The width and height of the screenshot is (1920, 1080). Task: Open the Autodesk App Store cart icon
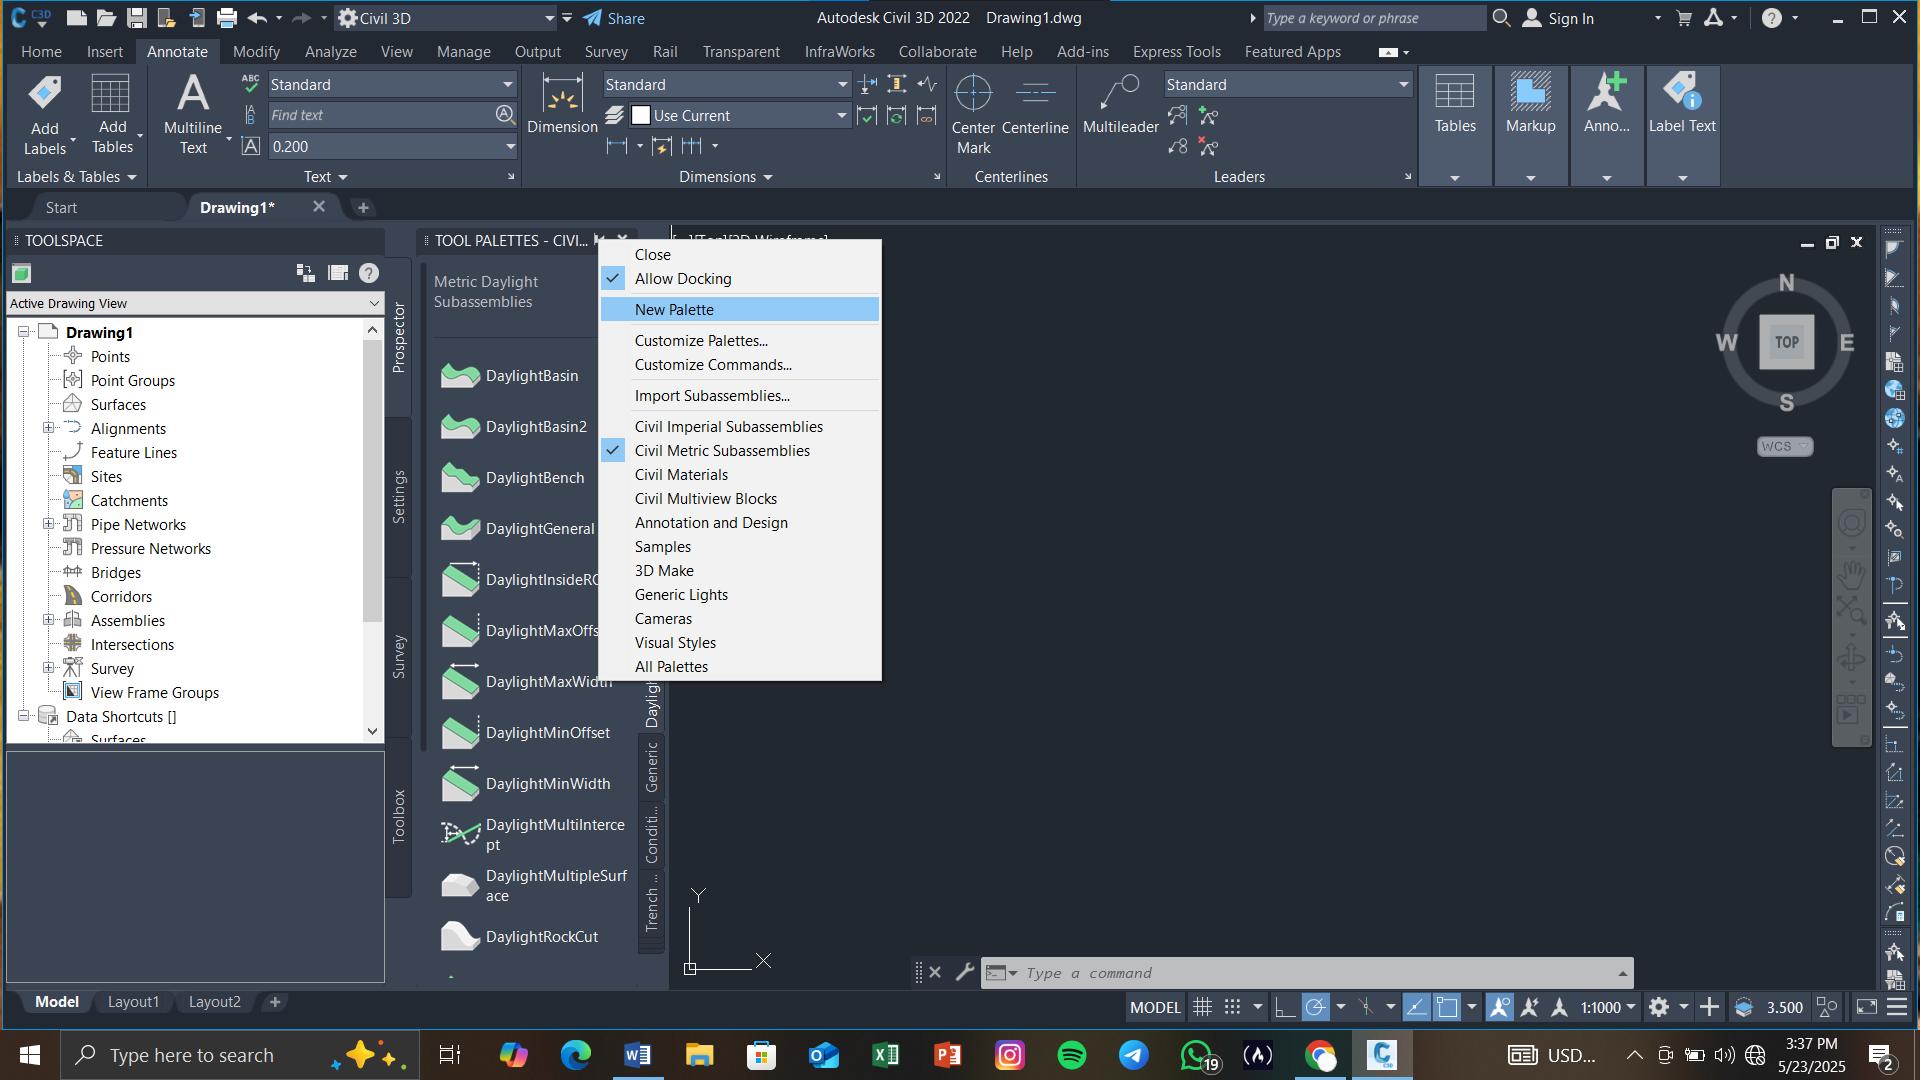click(1685, 18)
